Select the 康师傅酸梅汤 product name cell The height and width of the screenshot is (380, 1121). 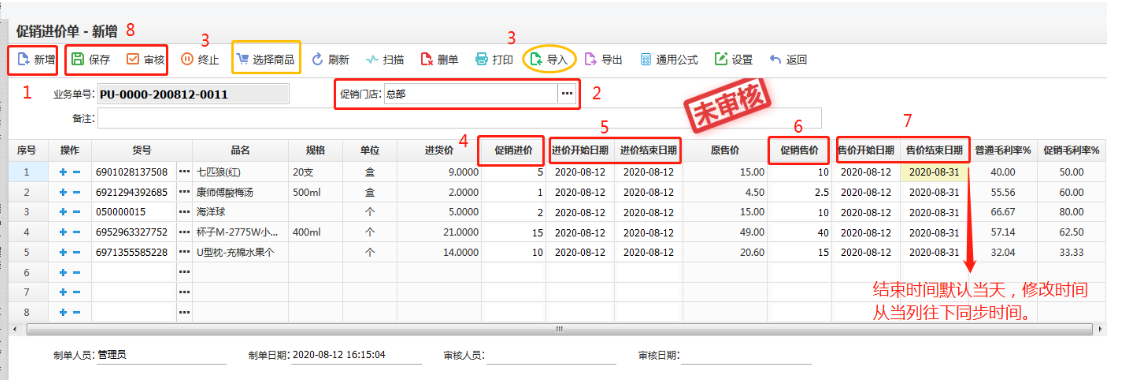tap(240, 192)
